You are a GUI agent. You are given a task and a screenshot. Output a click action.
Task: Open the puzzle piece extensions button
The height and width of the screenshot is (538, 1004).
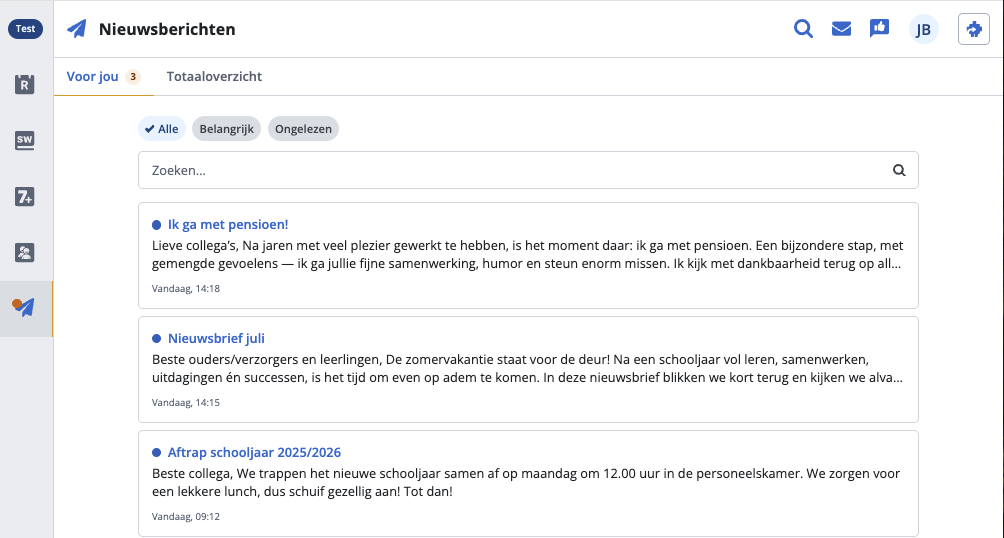pyautogui.click(x=974, y=29)
